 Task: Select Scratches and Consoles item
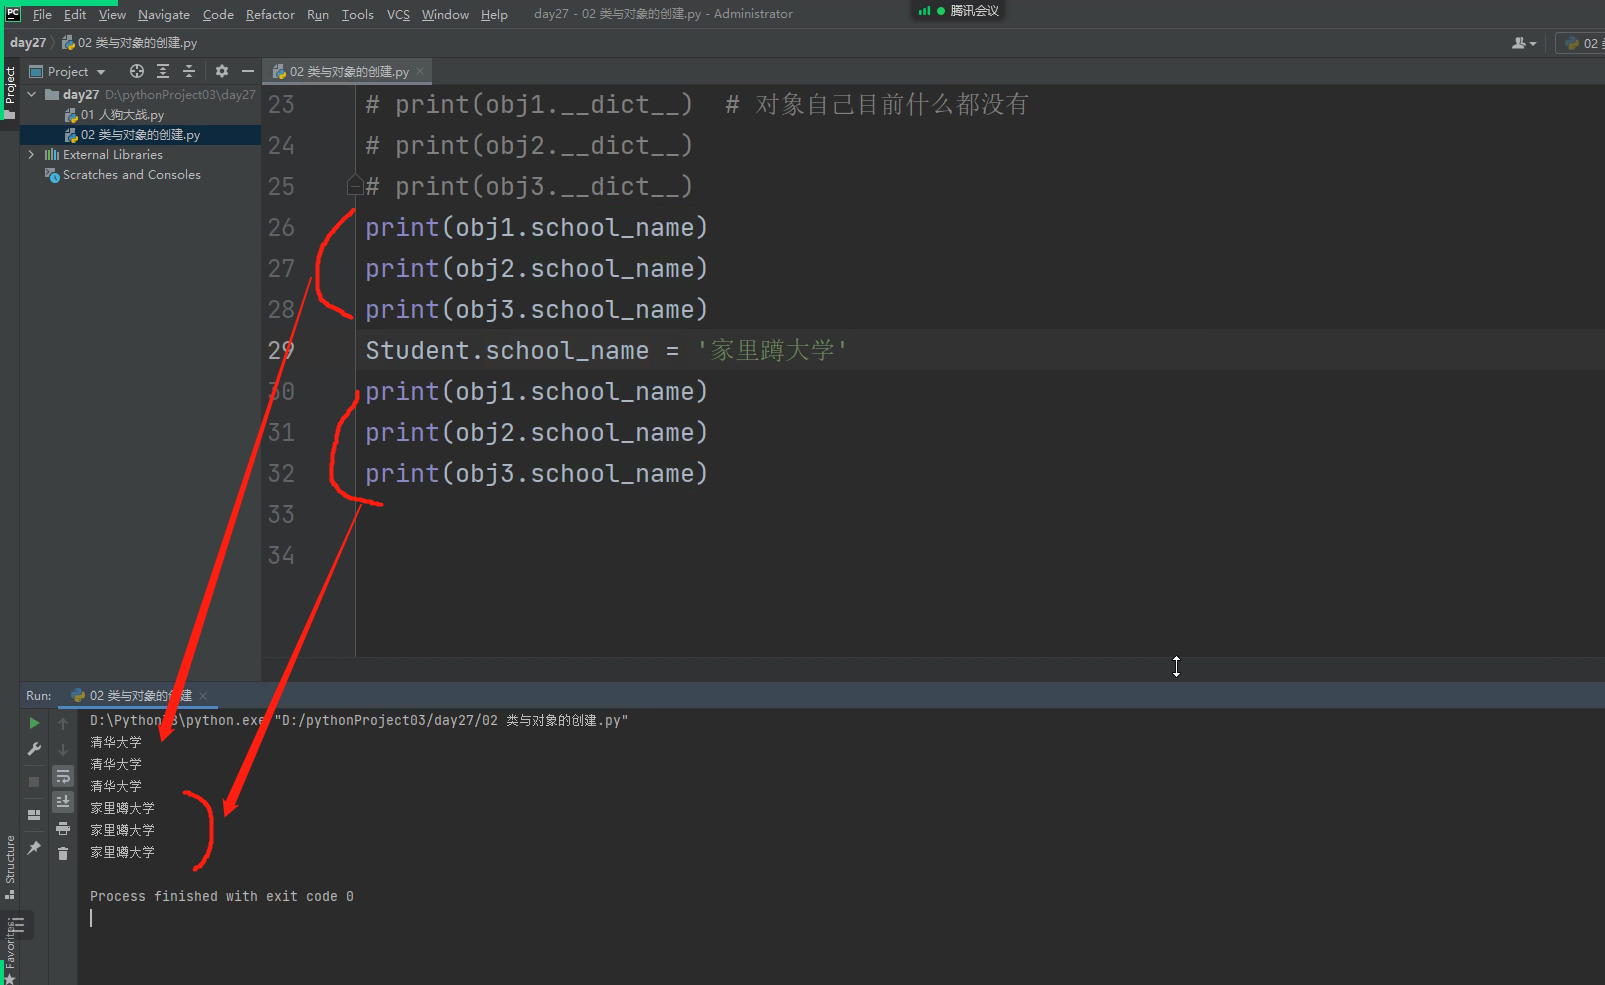[131, 175]
